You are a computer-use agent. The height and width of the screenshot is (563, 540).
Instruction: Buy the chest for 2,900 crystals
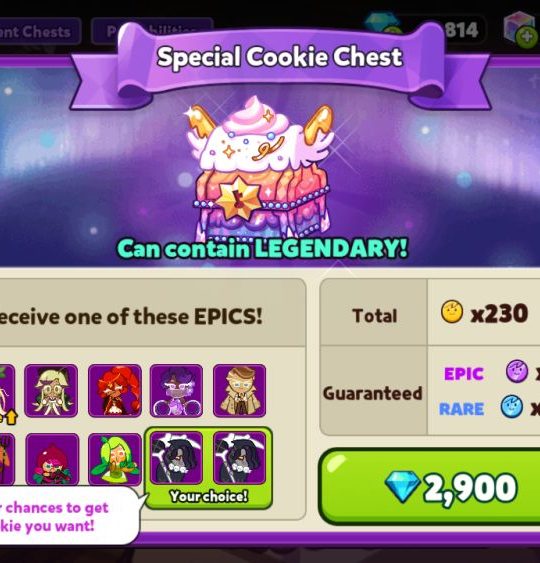pyautogui.click(x=429, y=487)
